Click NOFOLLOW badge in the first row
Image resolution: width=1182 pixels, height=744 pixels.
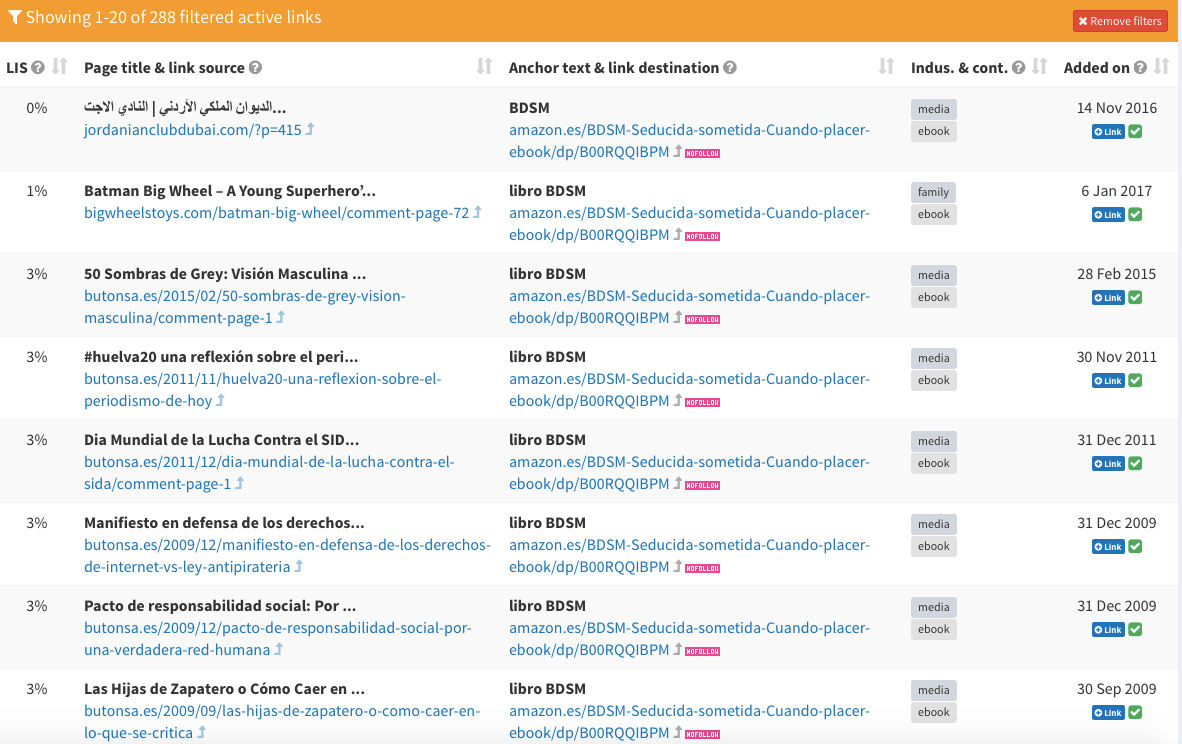(x=703, y=153)
